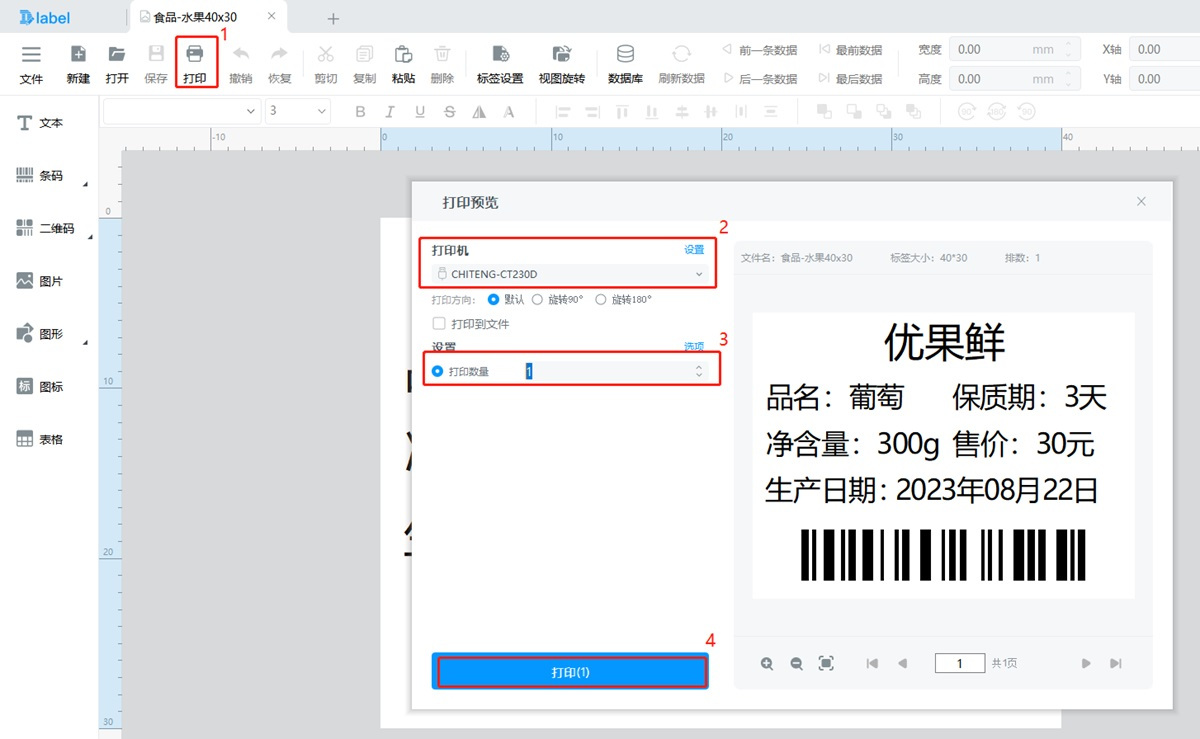The height and width of the screenshot is (739, 1200).
Task: Open a new tab with the plus button
Action: click(x=333, y=18)
